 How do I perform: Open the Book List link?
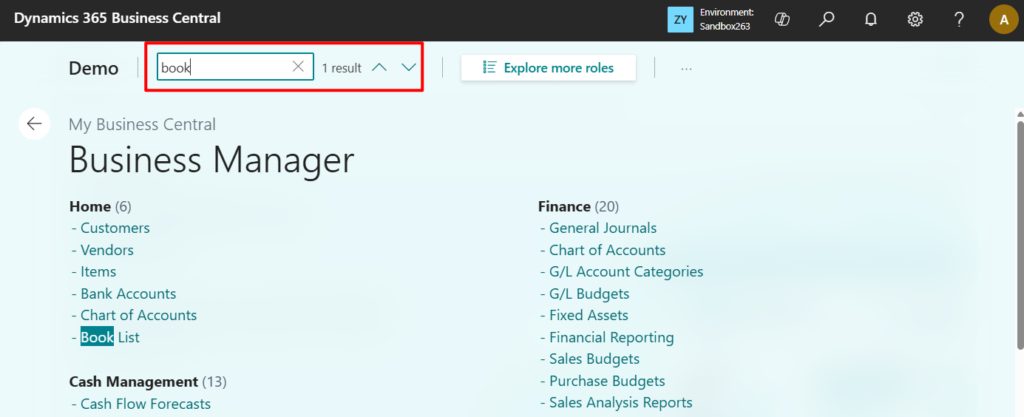pyautogui.click(x=110, y=337)
